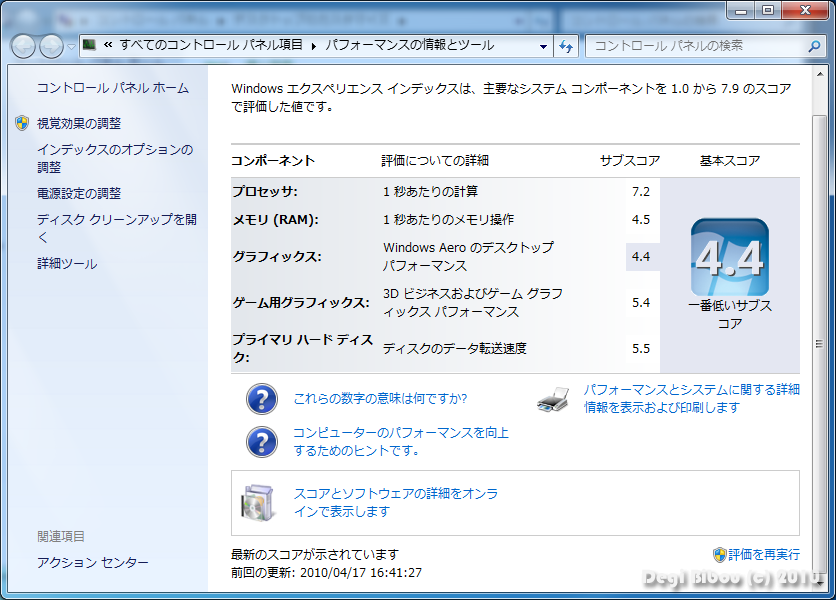Image resolution: width=836 pixels, height=600 pixels.
Task: Open the recent pages dropdown beside Forward
Action: tap(71, 47)
